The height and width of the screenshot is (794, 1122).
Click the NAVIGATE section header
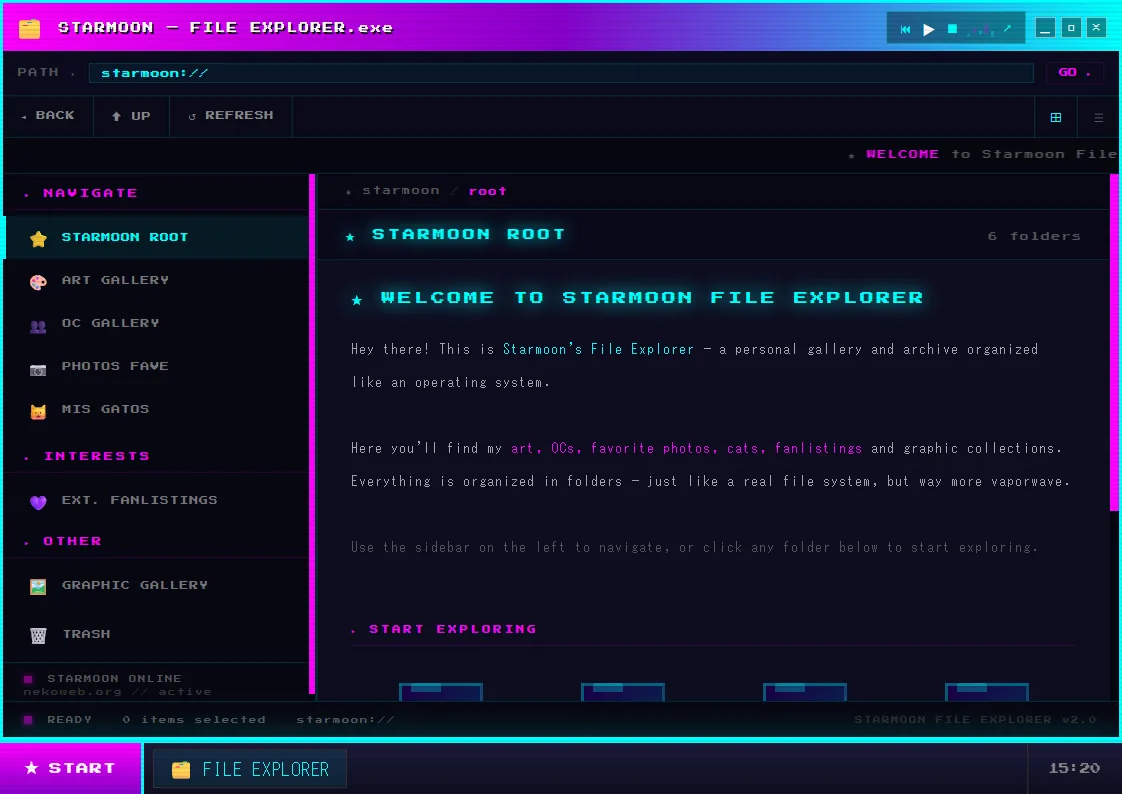tap(89, 193)
